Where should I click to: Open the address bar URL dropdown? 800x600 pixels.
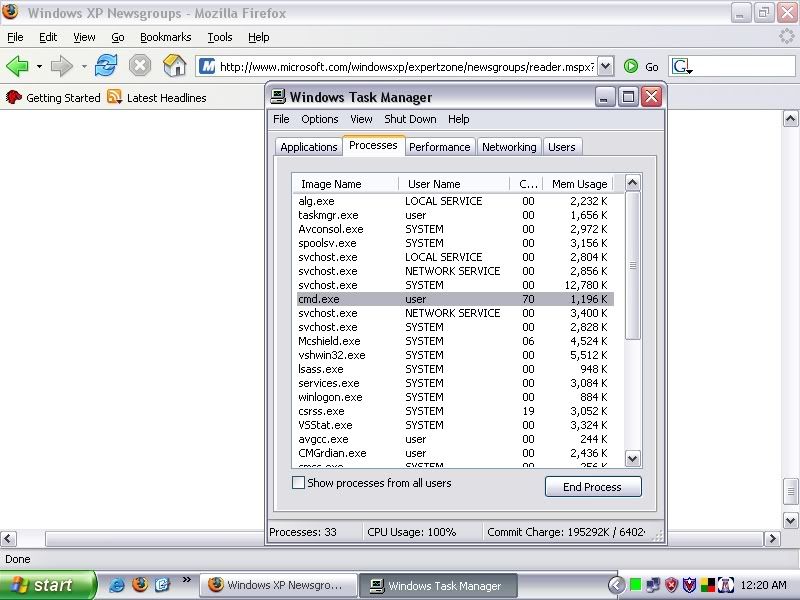pos(605,66)
